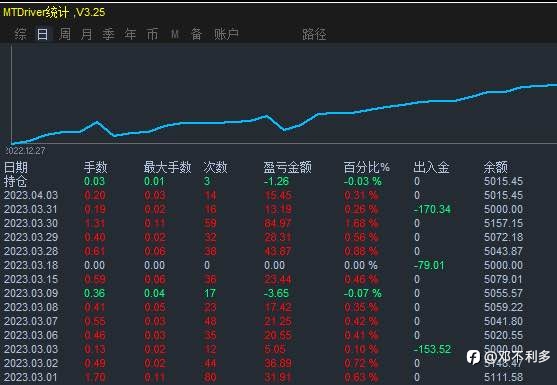This screenshot has width=557, height=385.
Task: Click the -79.01 withdrawal value
Action: point(429,265)
